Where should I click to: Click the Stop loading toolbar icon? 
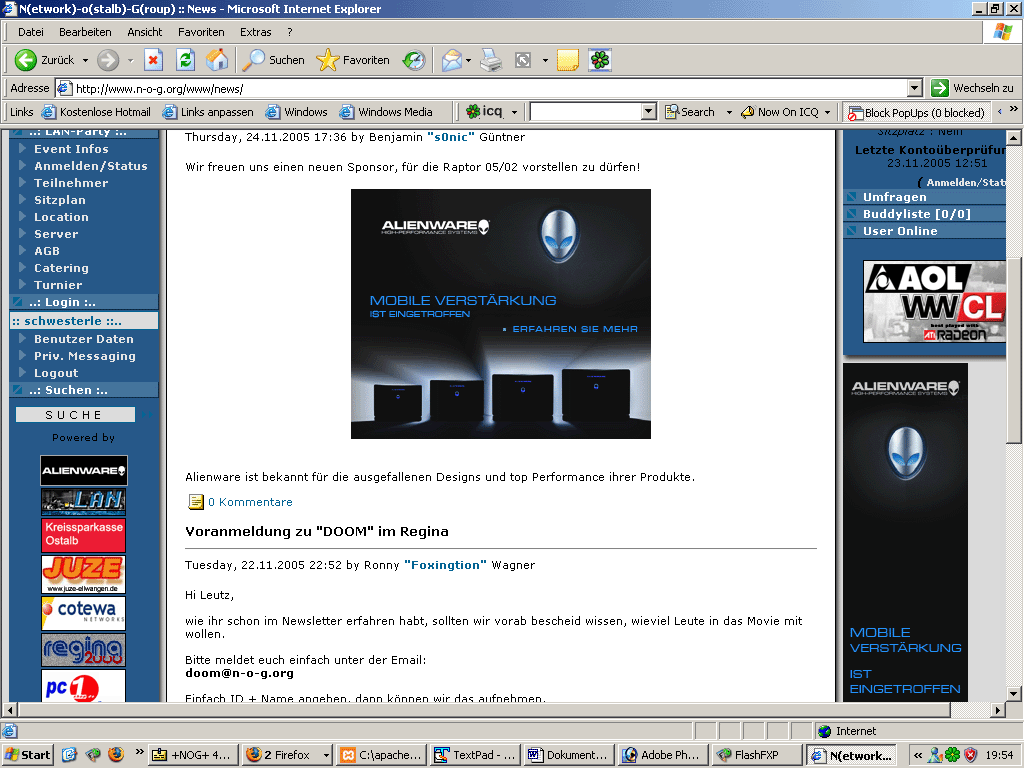click(x=153, y=60)
